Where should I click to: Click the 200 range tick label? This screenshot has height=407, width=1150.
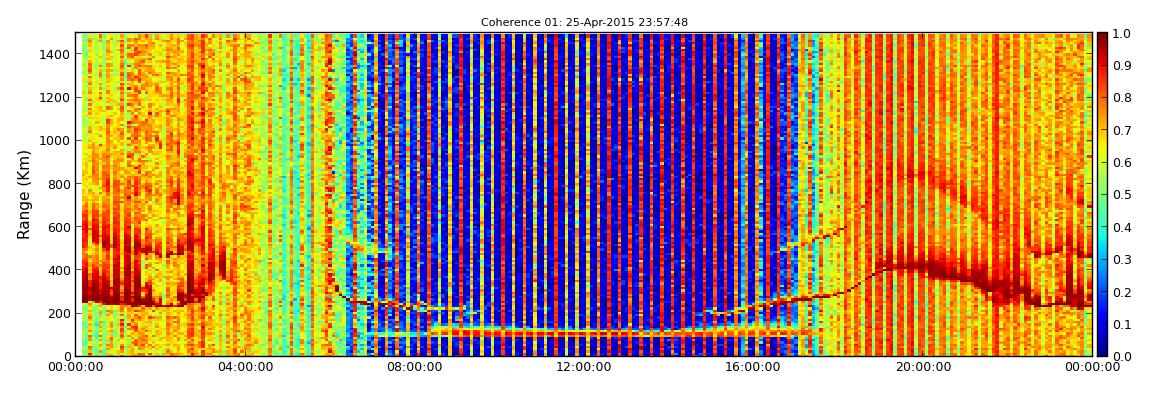pyautogui.click(x=59, y=314)
